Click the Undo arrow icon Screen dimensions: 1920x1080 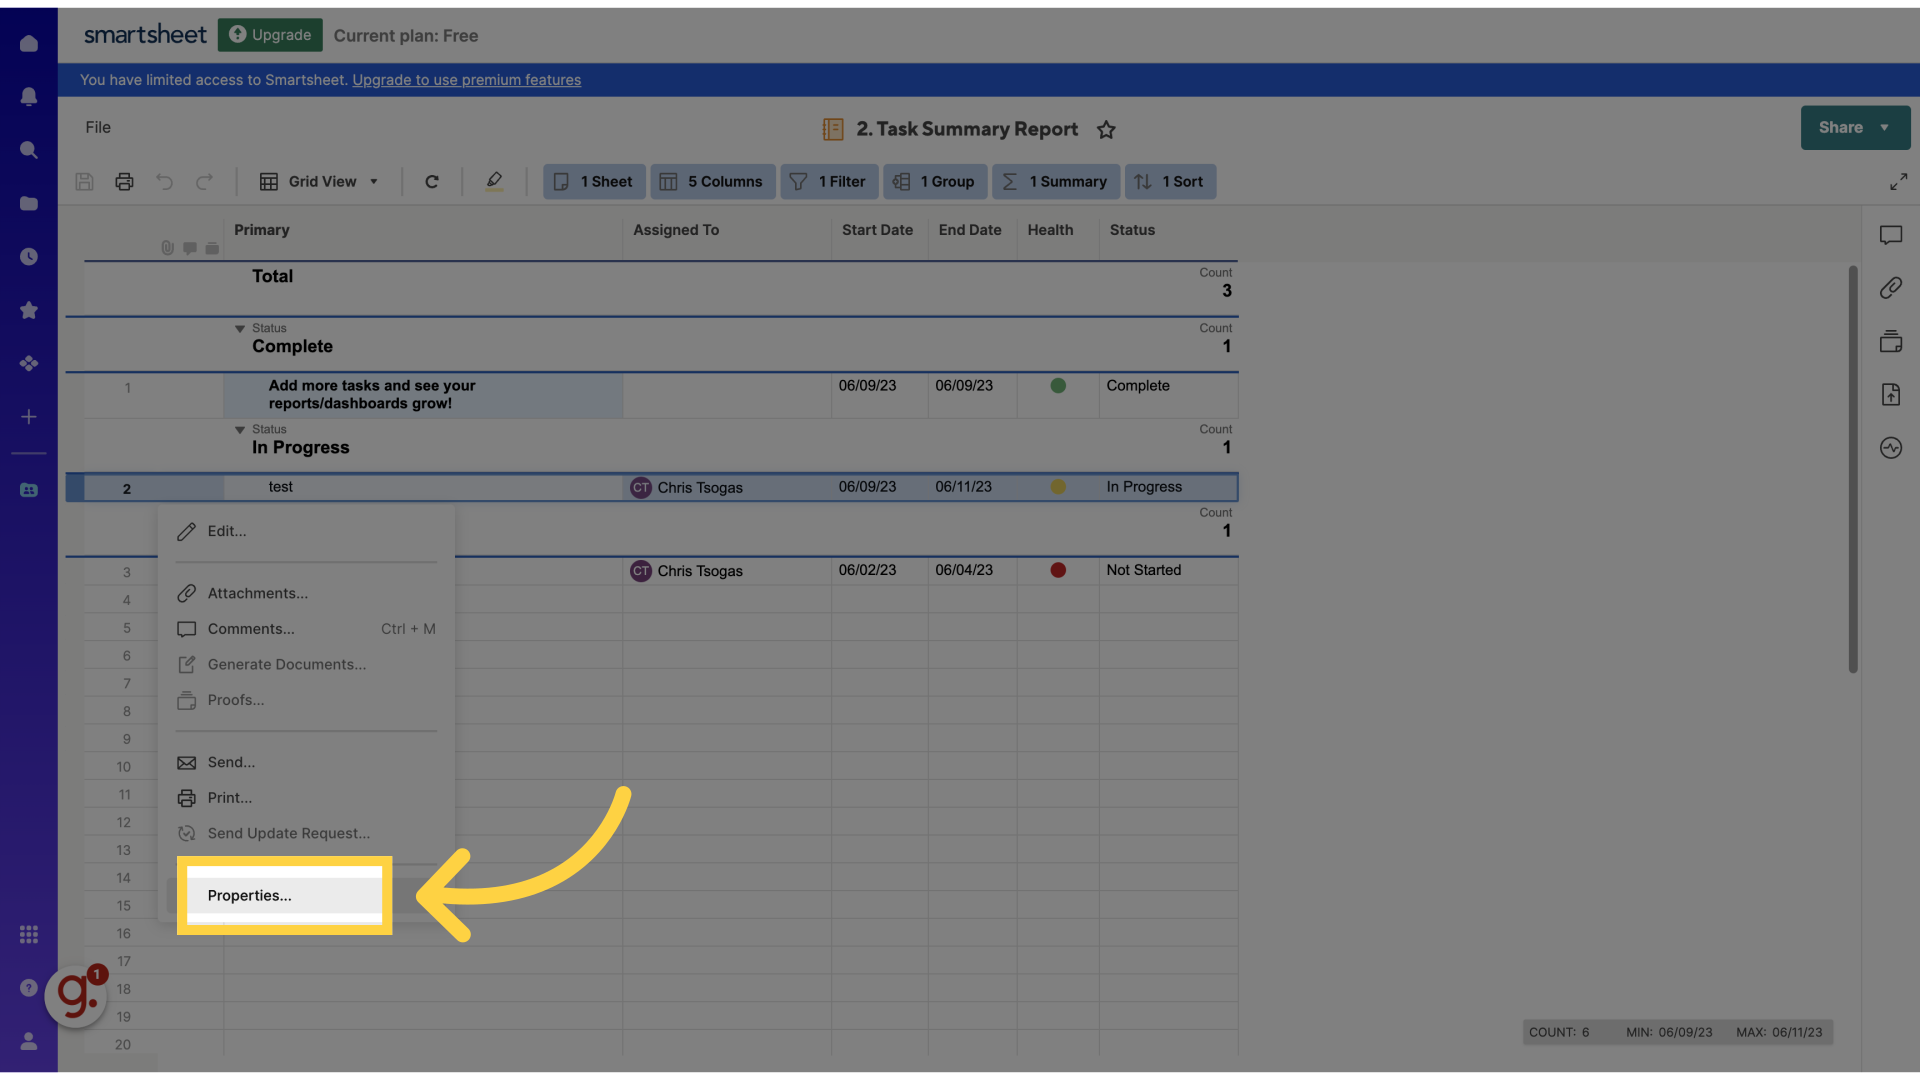pos(164,181)
